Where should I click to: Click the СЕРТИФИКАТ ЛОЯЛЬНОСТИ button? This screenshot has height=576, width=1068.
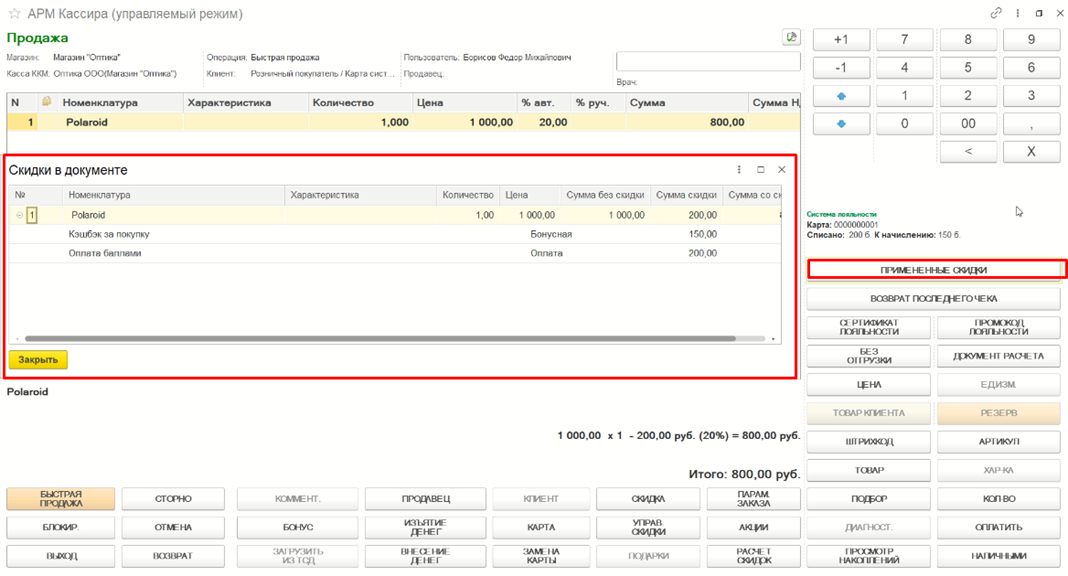tap(869, 327)
